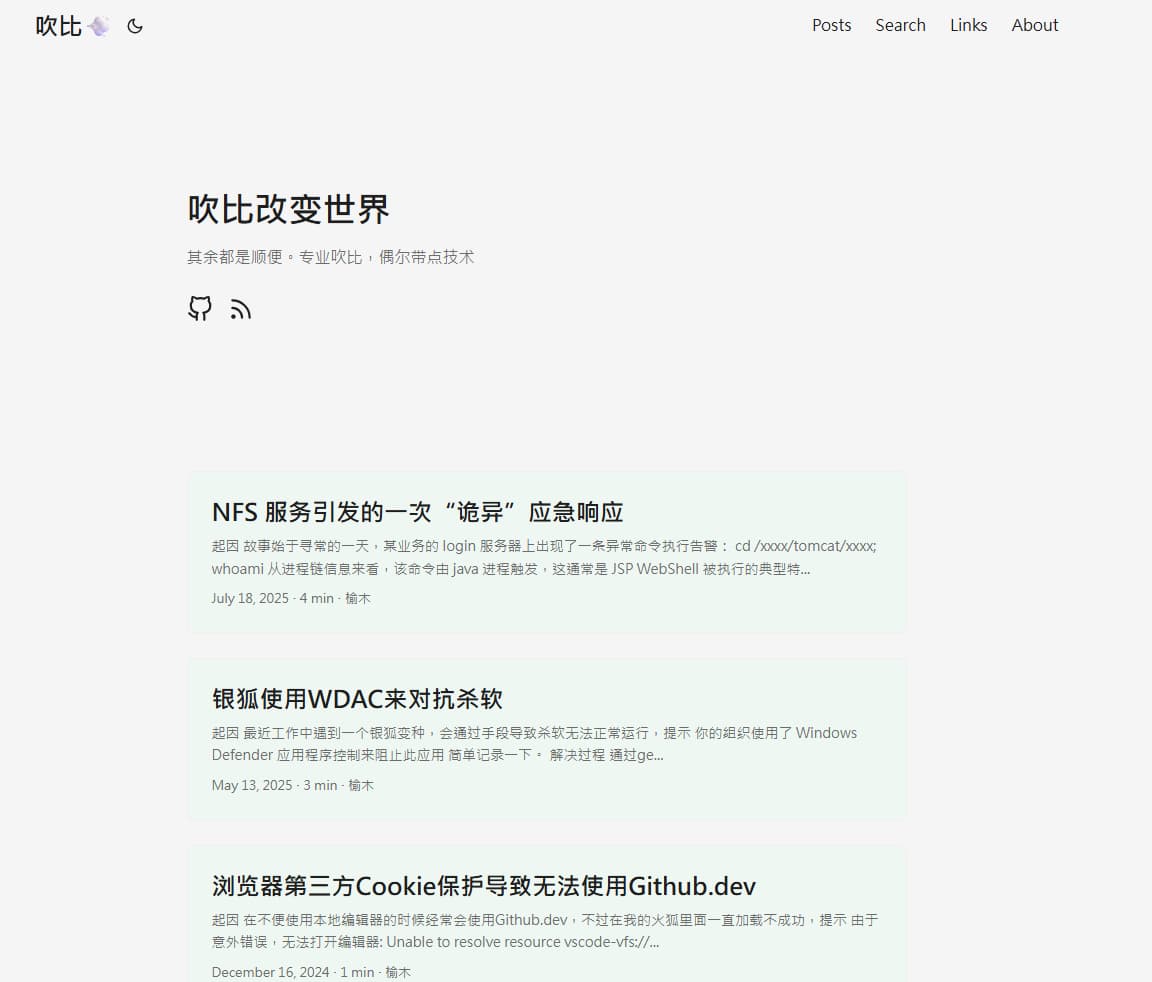1152x982 pixels.
Task: Open the Search page
Action: tap(899, 25)
